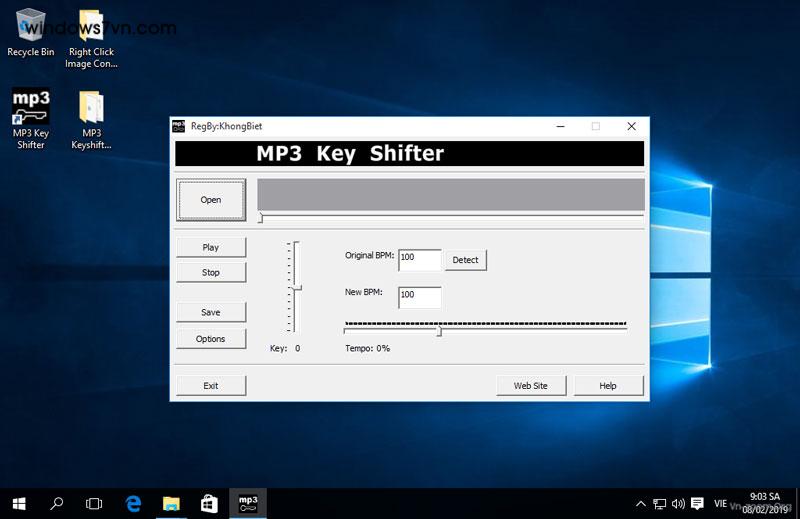Click the playback position slider thumb
This screenshot has width=800, height=519.
[x=260, y=218]
